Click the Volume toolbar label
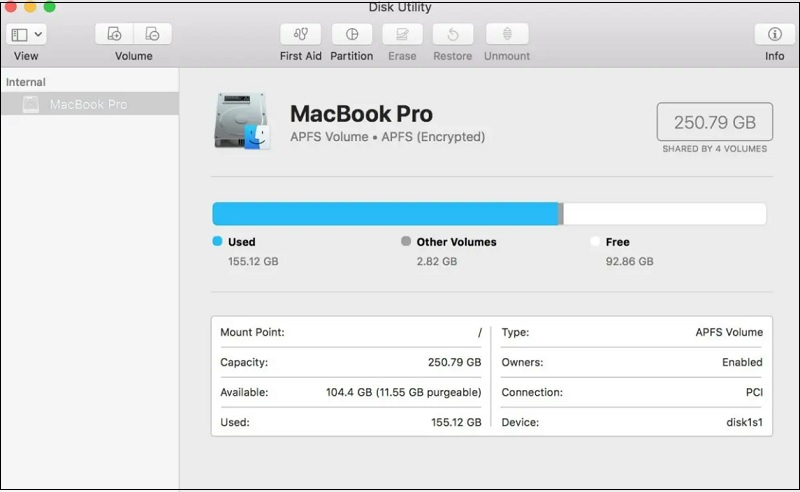 click(x=134, y=56)
